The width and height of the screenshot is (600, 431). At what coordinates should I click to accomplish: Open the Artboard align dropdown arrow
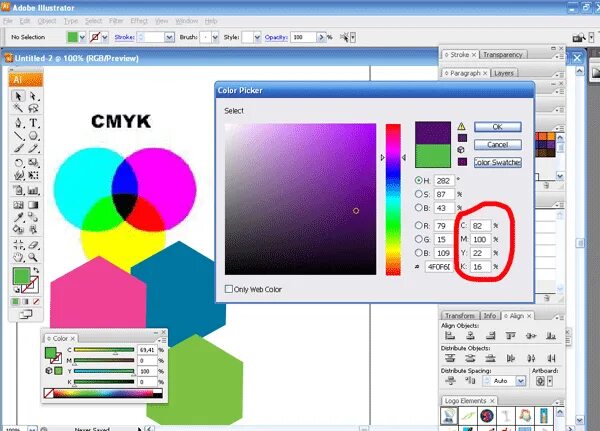(550, 381)
